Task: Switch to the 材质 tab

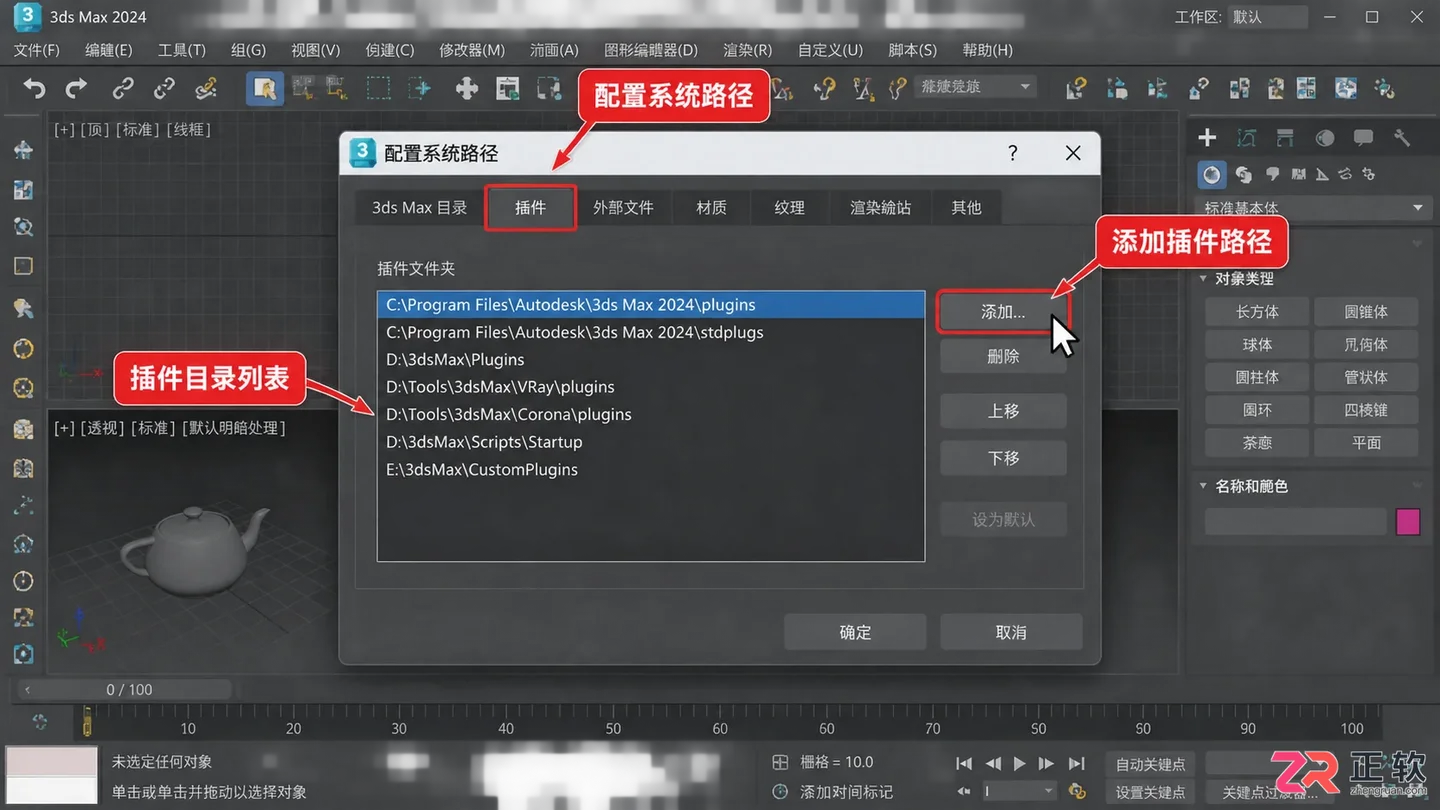Action: (x=711, y=208)
